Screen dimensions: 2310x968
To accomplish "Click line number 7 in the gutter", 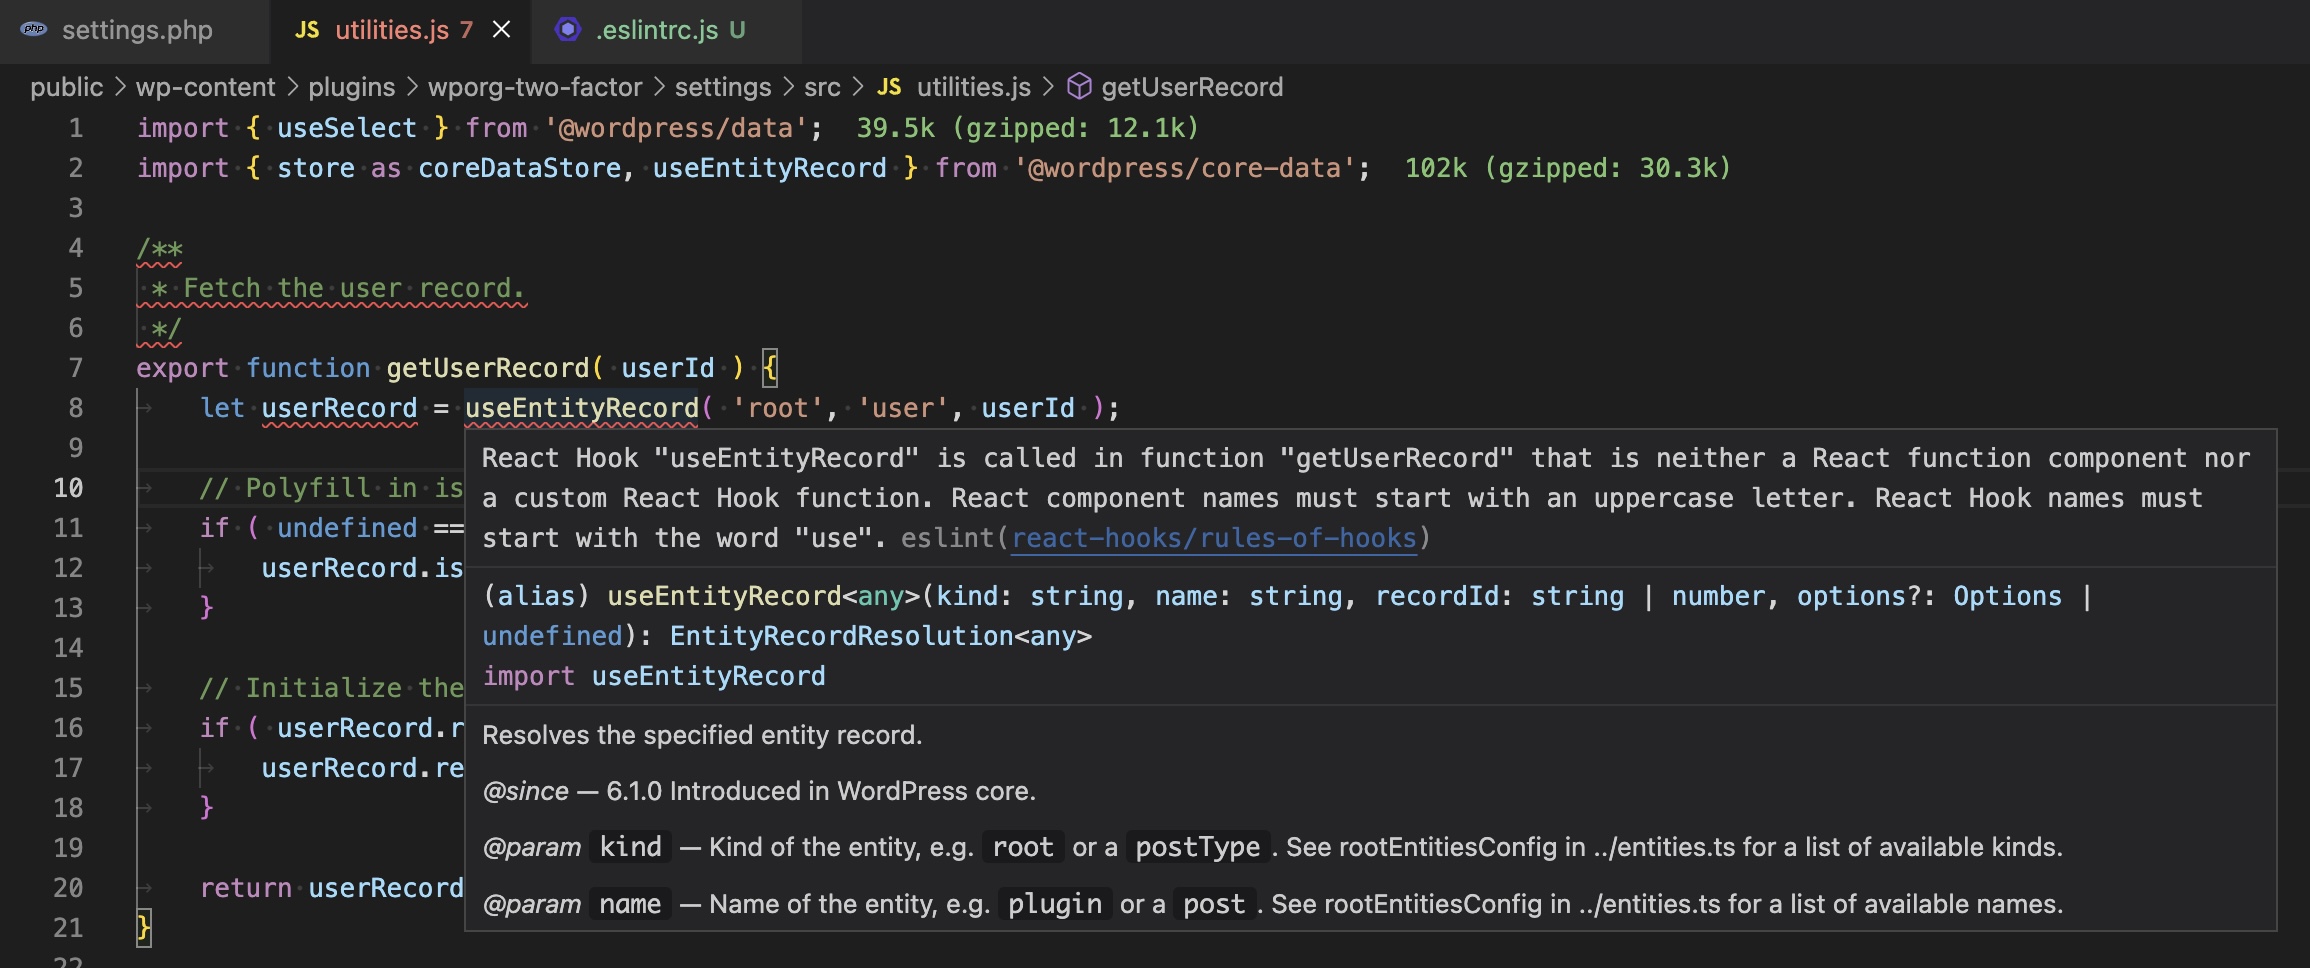I will pos(75,368).
